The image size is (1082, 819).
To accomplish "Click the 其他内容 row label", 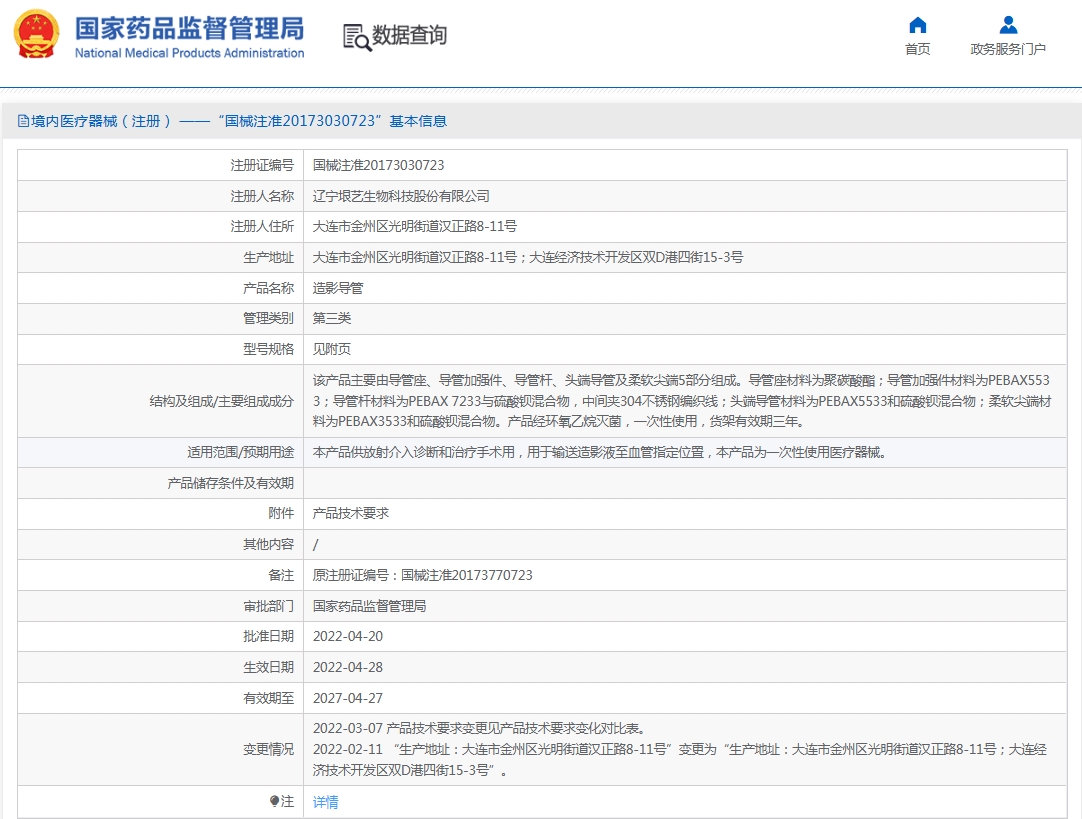I will click(x=268, y=544).
